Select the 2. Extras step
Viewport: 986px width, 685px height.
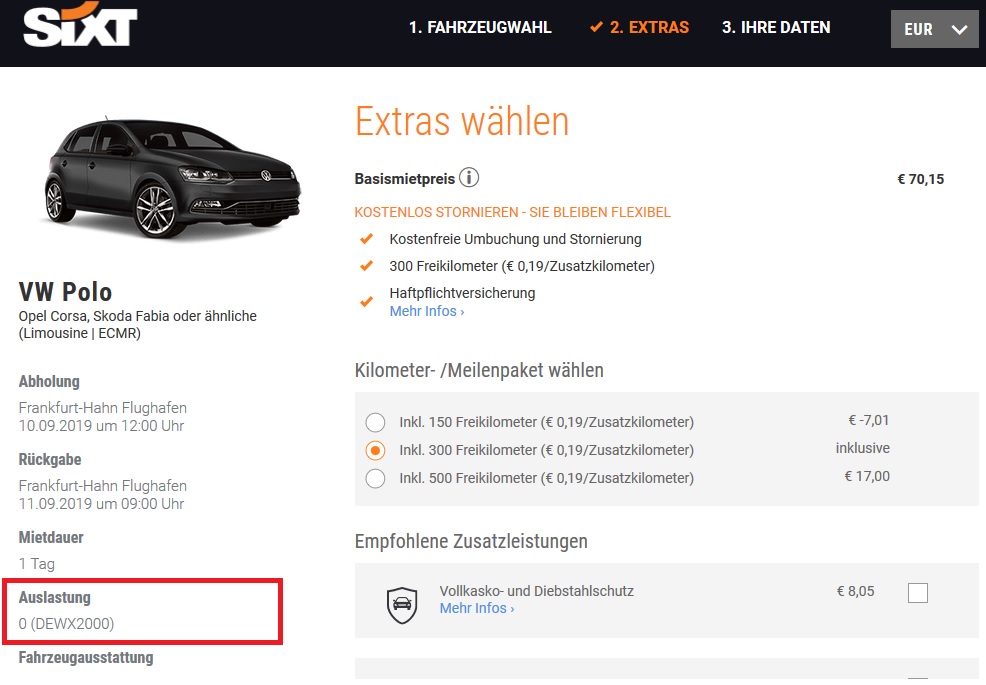tap(640, 28)
